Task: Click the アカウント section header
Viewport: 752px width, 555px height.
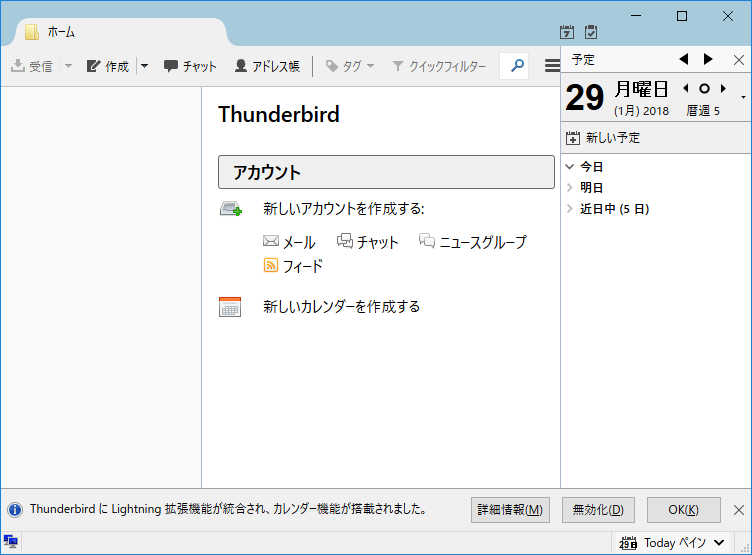Action: click(386, 172)
